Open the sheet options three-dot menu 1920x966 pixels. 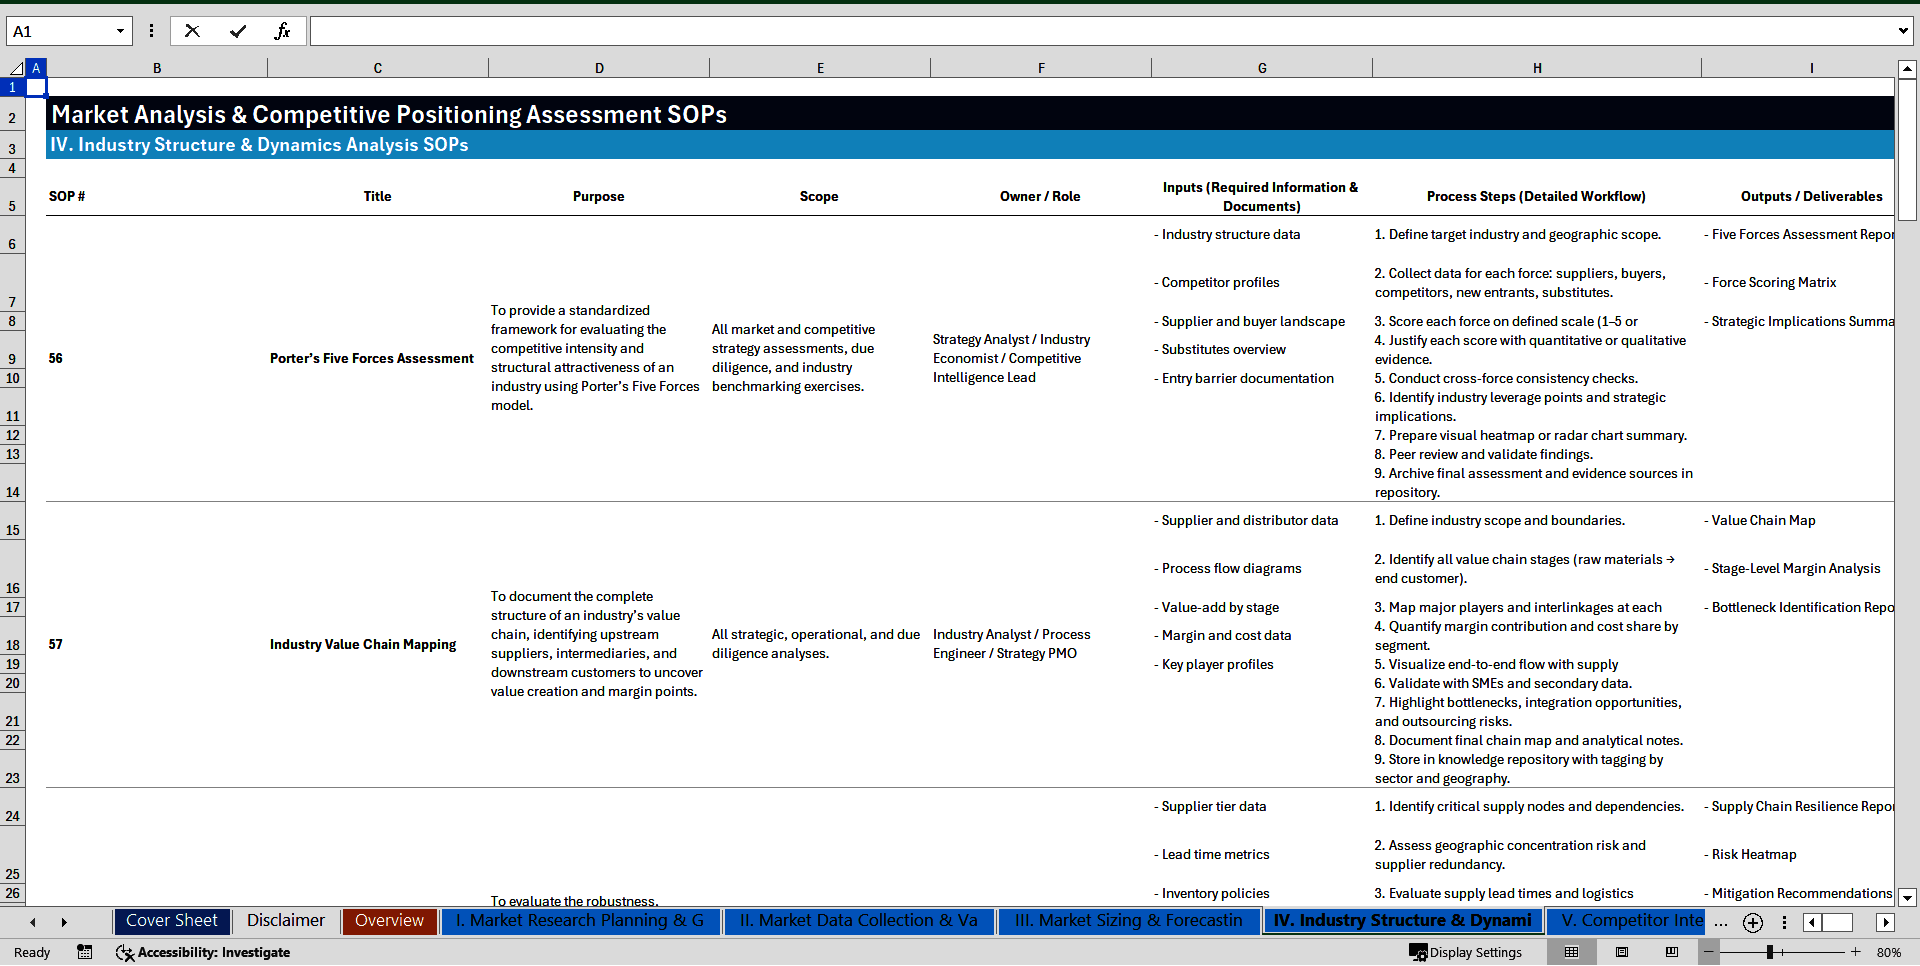1785,923
